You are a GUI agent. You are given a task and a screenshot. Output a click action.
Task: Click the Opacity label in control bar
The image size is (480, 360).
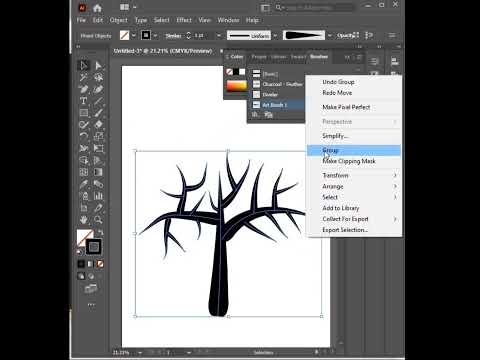point(345,35)
